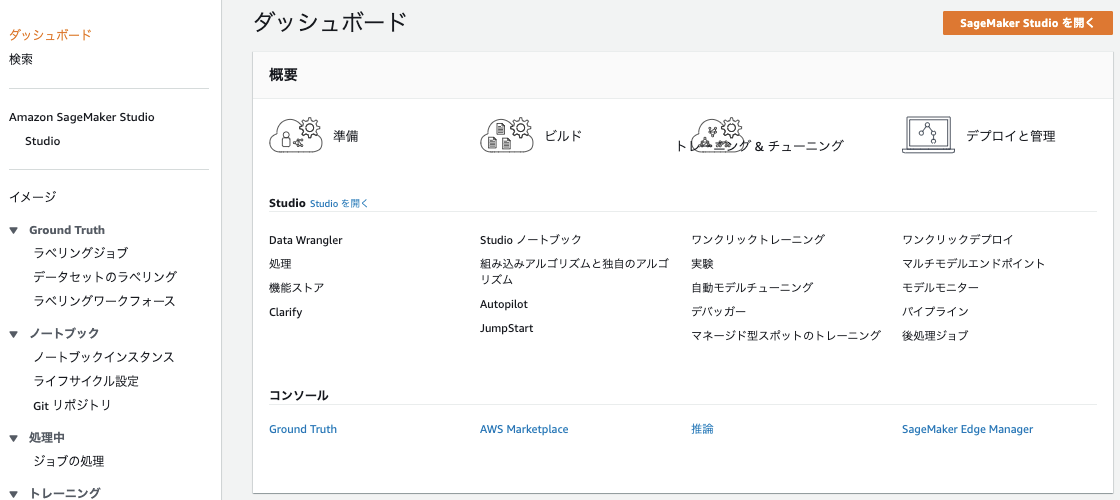Click the Training & Tuning cloud icon
Image resolution: width=1120 pixels, height=500 pixels.
point(718,135)
